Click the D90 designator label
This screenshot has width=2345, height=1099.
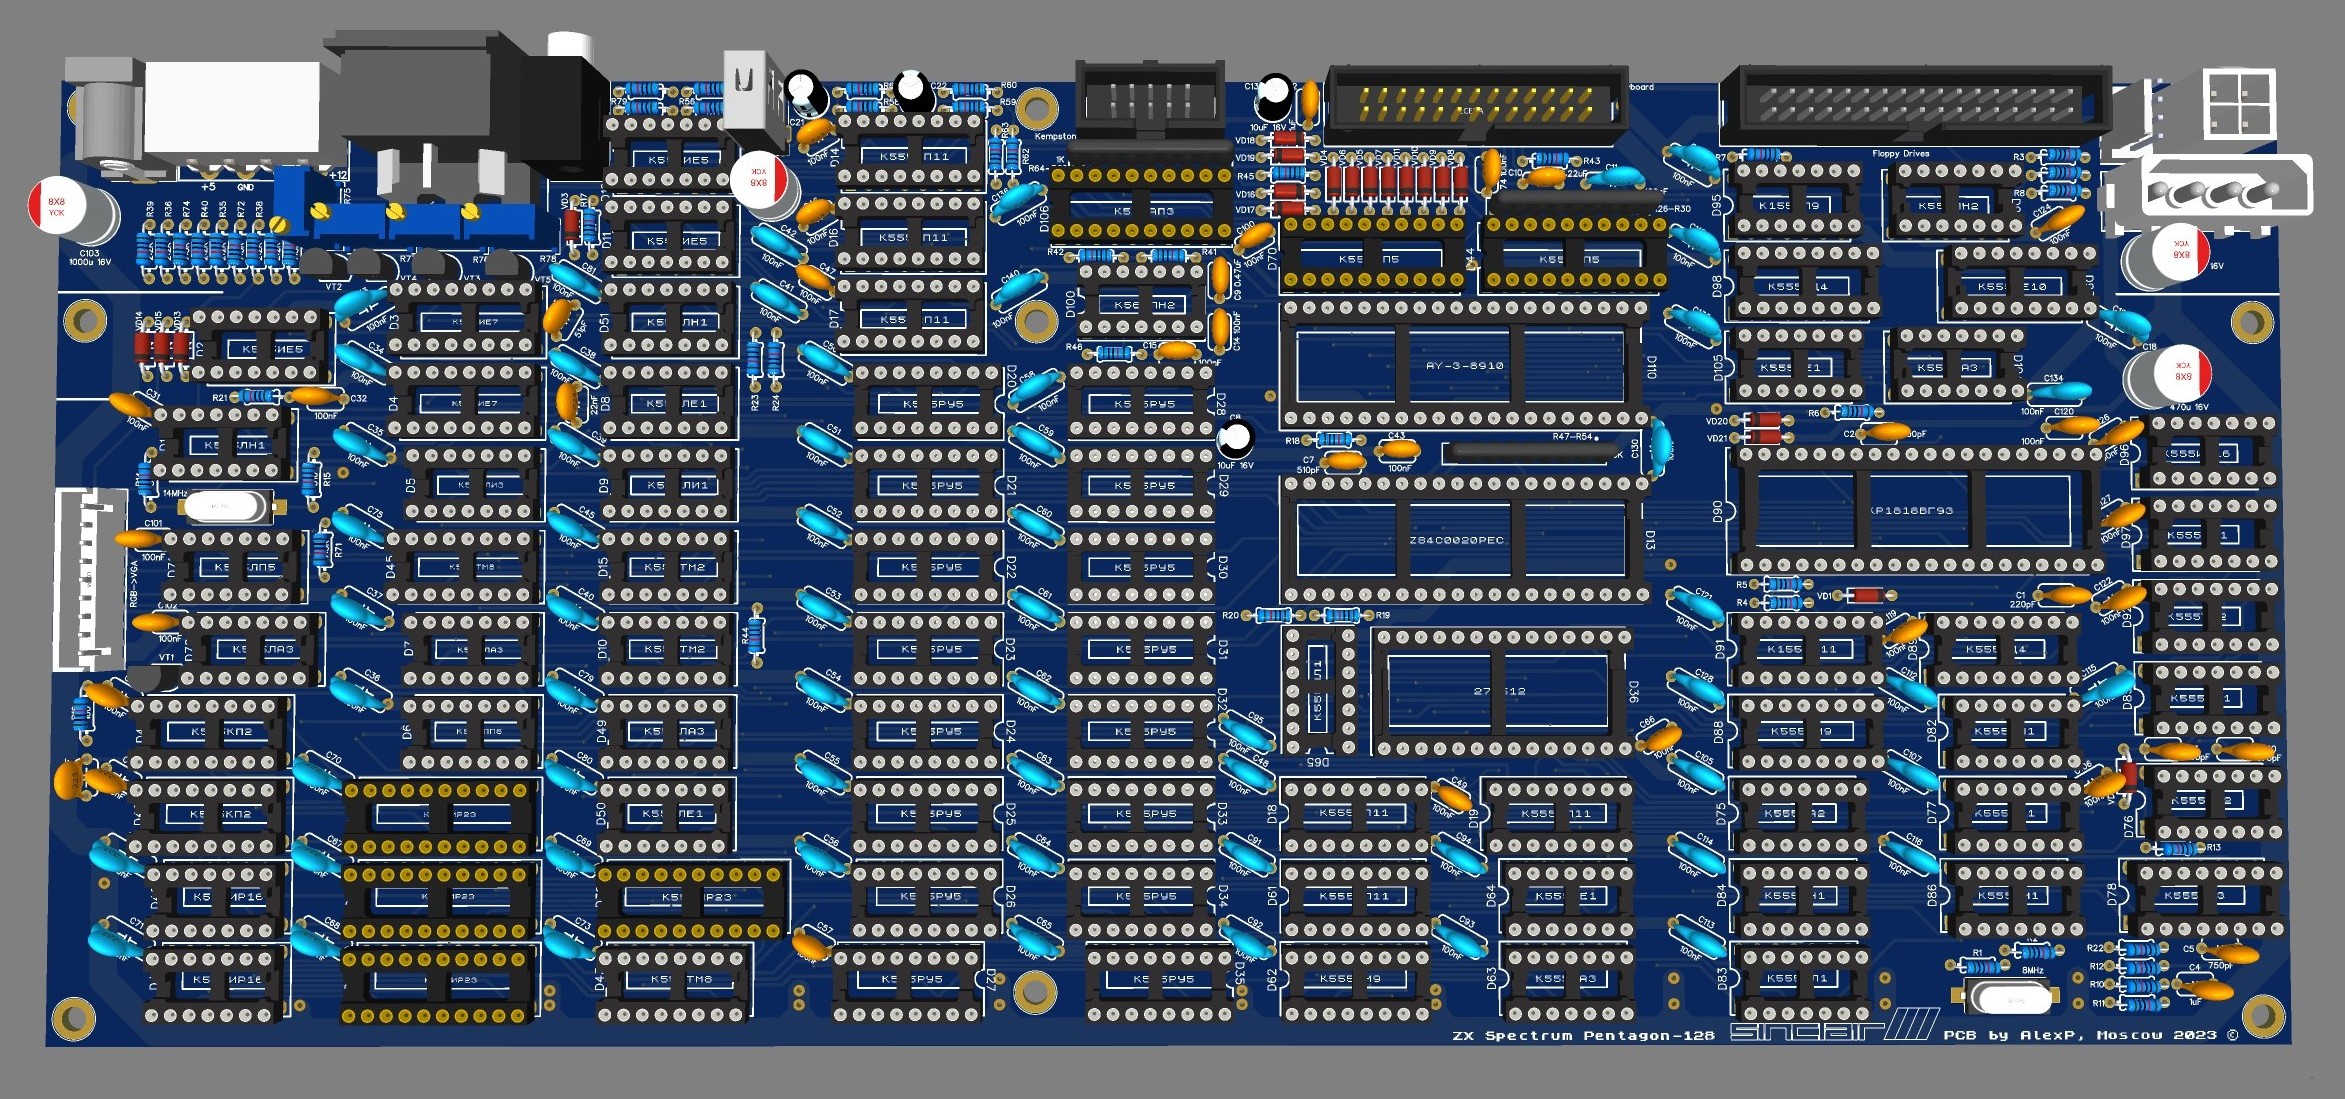coord(1718,511)
